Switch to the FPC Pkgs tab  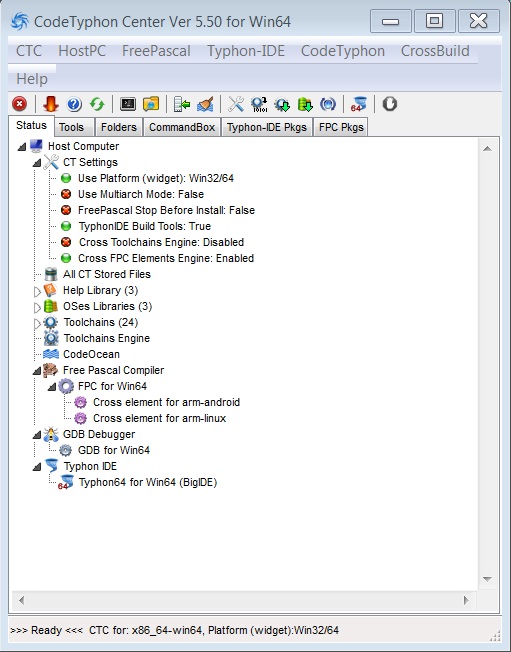click(341, 127)
